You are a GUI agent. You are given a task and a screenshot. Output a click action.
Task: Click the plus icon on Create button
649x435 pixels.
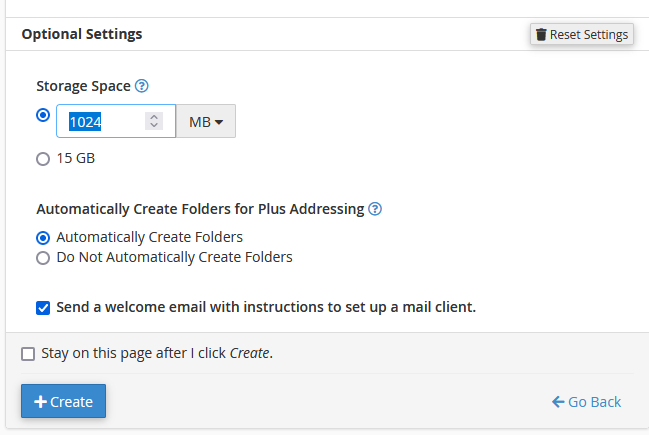(40, 402)
